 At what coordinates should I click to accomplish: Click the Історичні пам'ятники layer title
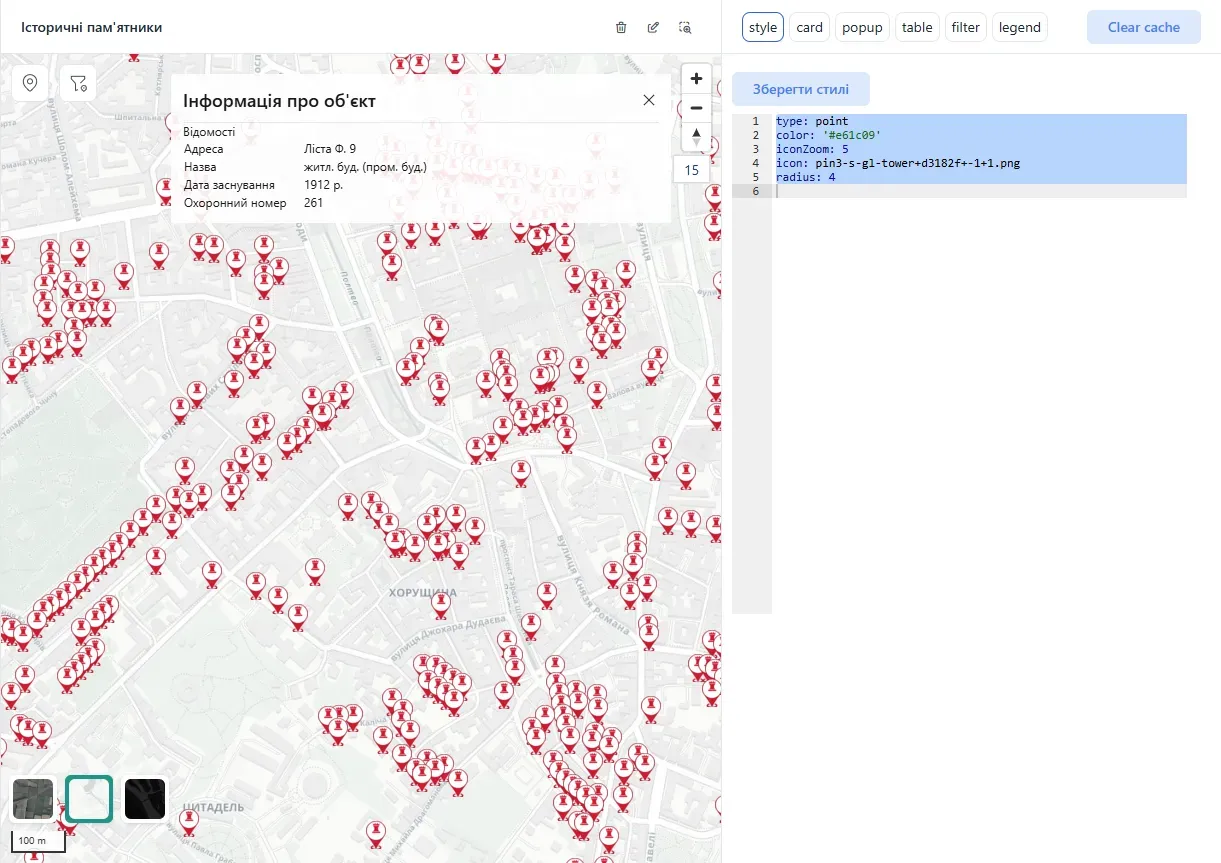(x=92, y=27)
